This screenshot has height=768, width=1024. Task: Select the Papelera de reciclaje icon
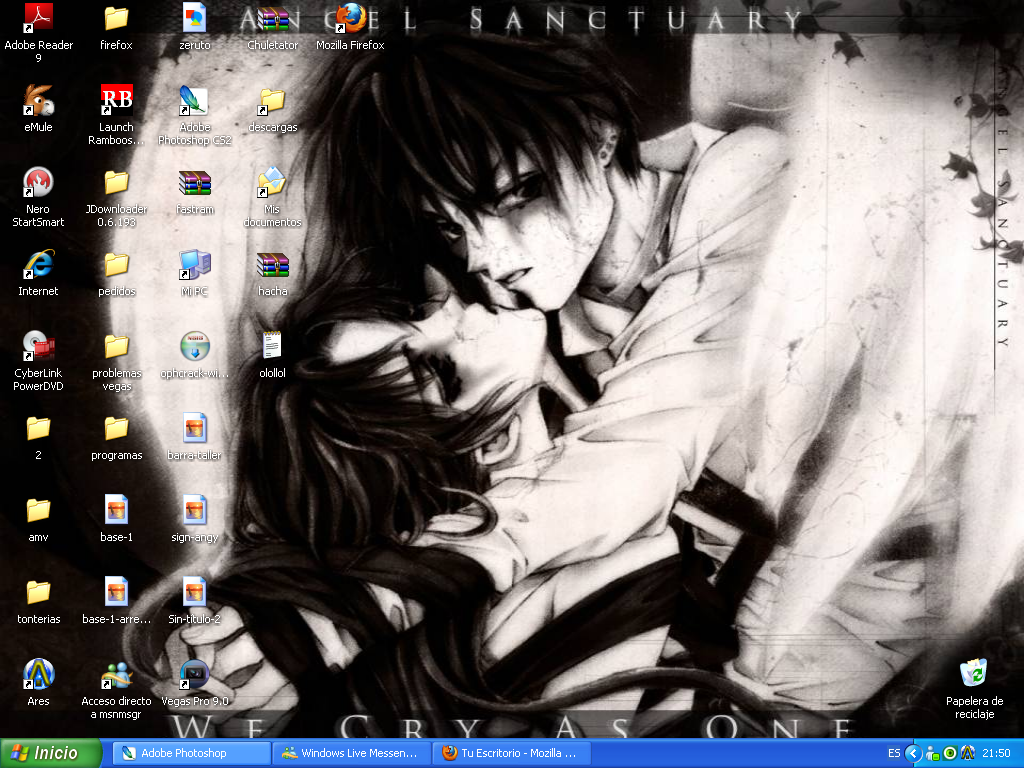click(974, 675)
